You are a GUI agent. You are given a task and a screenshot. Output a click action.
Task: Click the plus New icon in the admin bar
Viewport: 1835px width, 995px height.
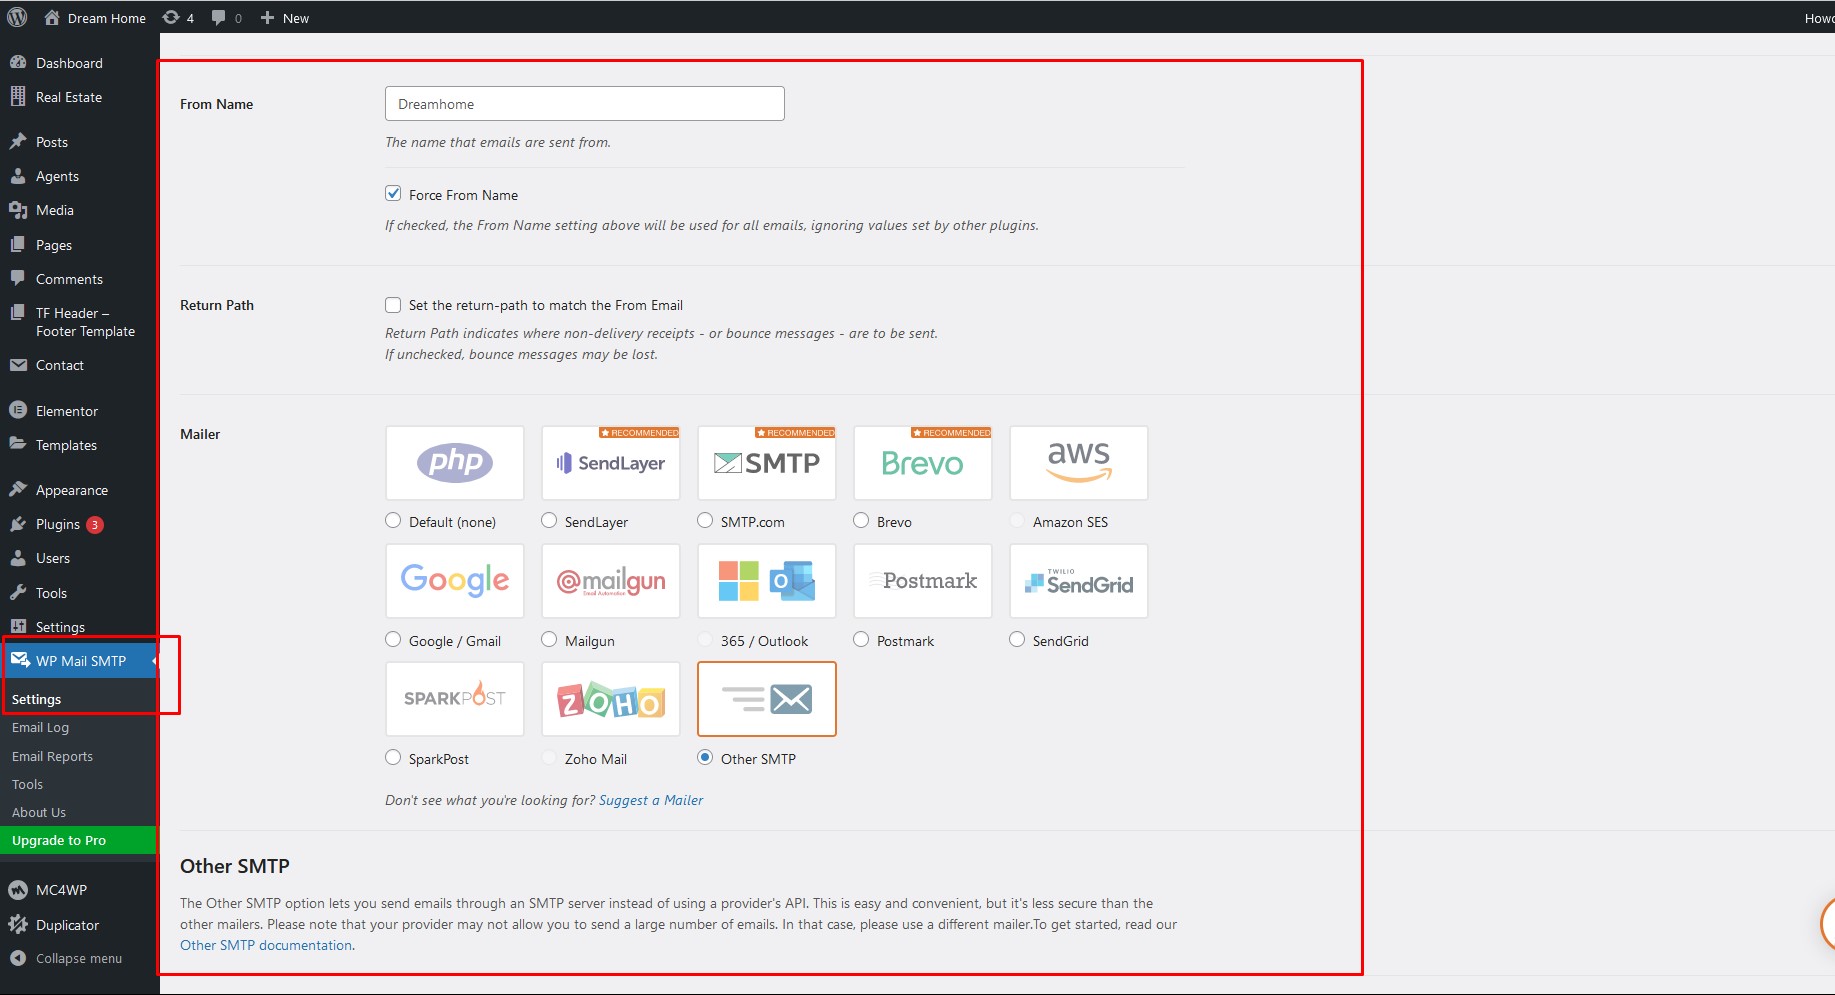coord(267,18)
